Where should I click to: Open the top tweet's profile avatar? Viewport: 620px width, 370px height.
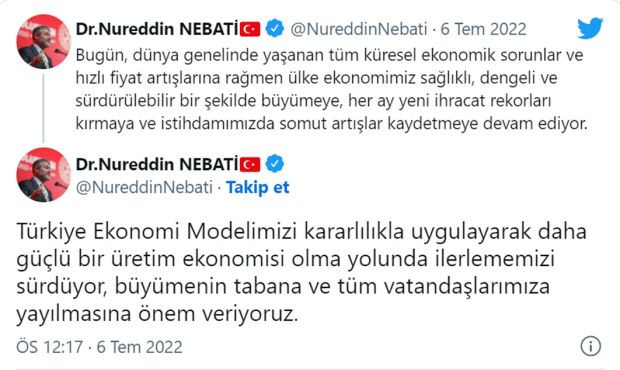tap(43, 42)
